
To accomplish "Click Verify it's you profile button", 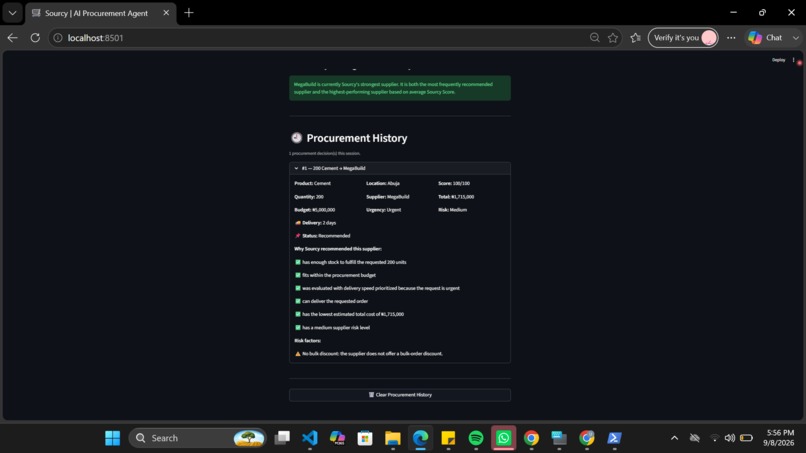I will click(683, 38).
